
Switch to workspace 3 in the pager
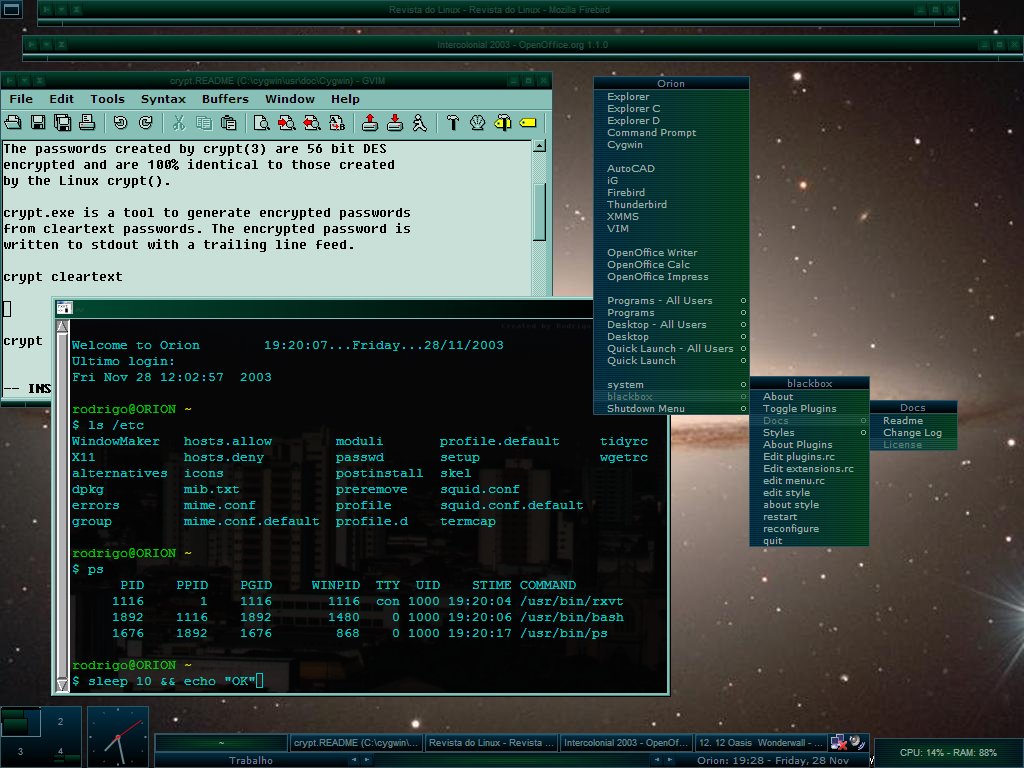click(x=20, y=751)
